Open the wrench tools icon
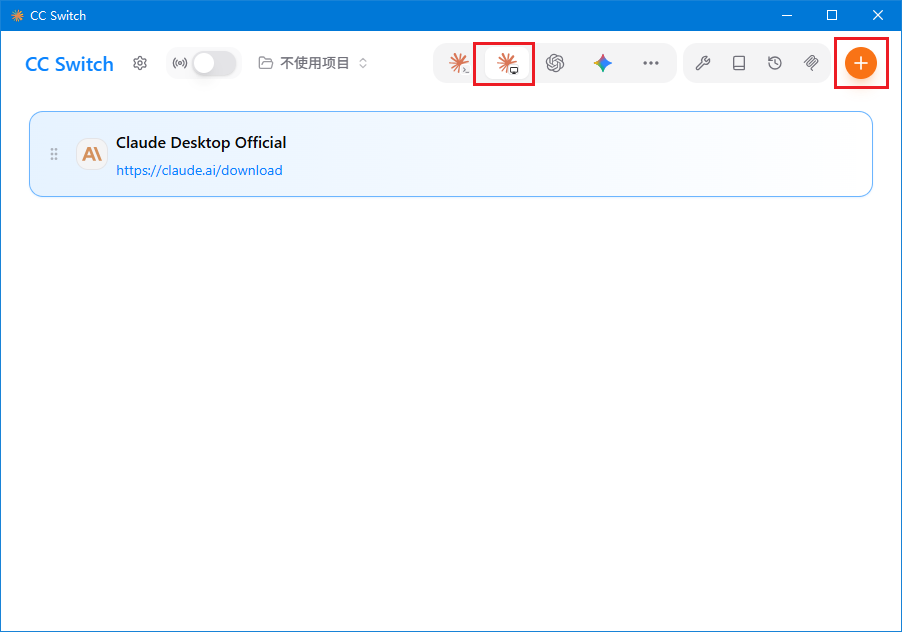 pyautogui.click(x=702, y=63)
